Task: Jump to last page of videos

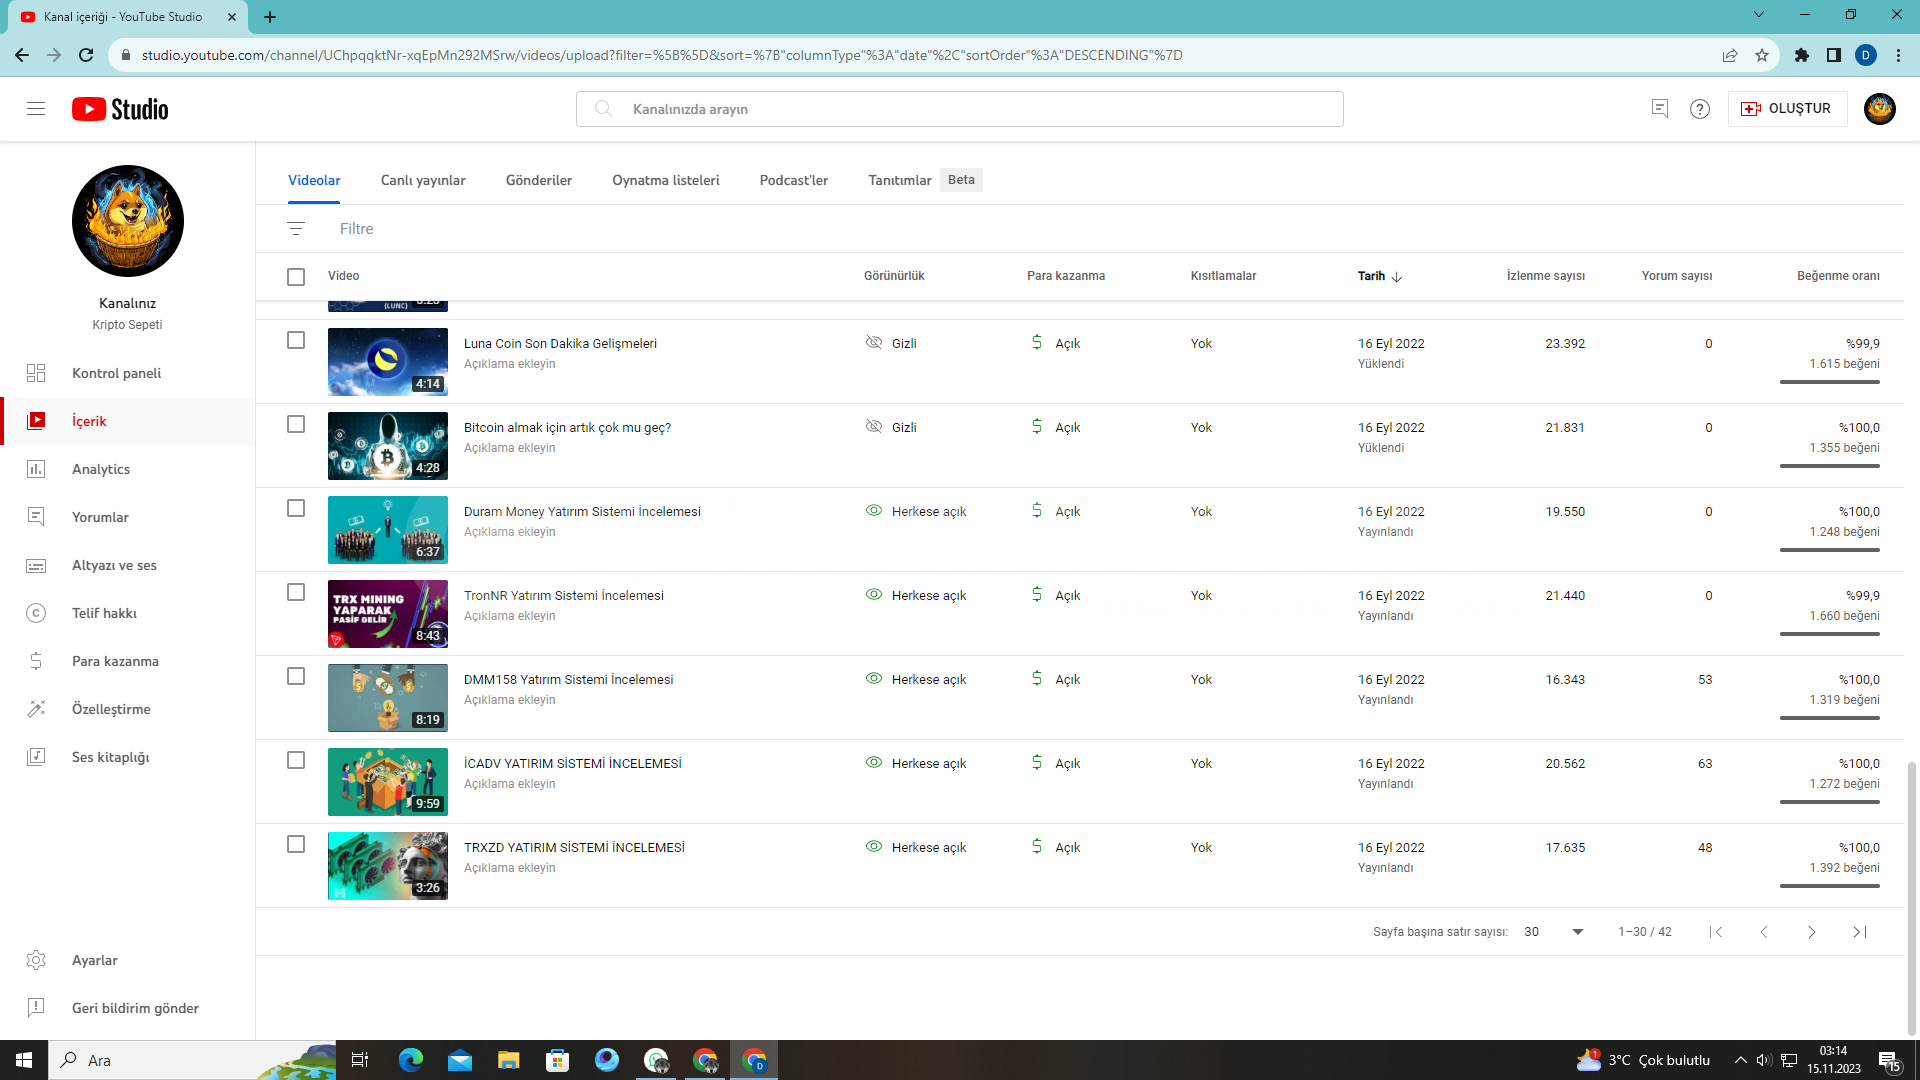Action: [1859, 932]
